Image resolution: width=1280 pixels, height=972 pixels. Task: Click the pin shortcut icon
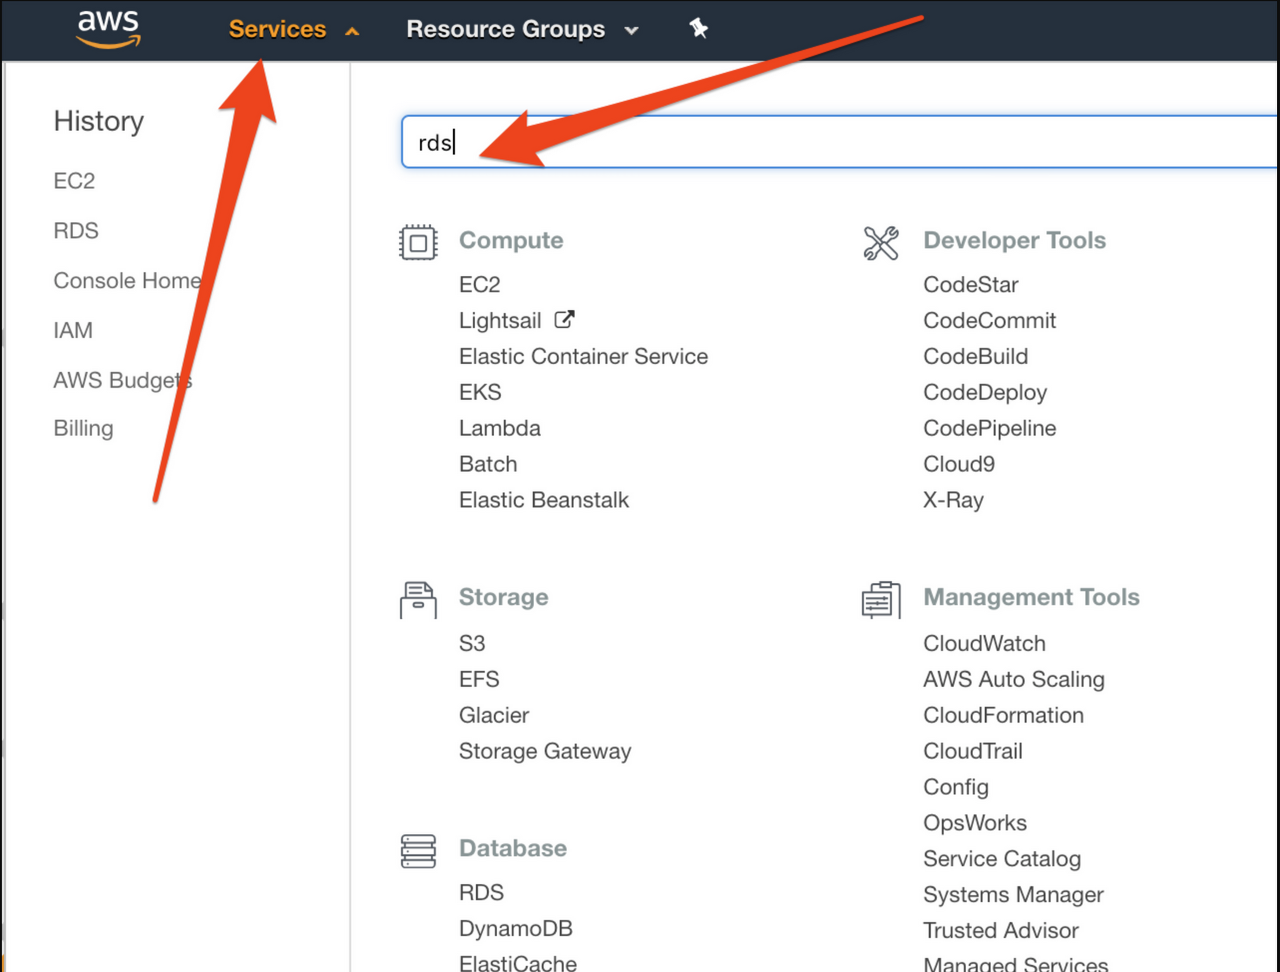click(698, 29)
